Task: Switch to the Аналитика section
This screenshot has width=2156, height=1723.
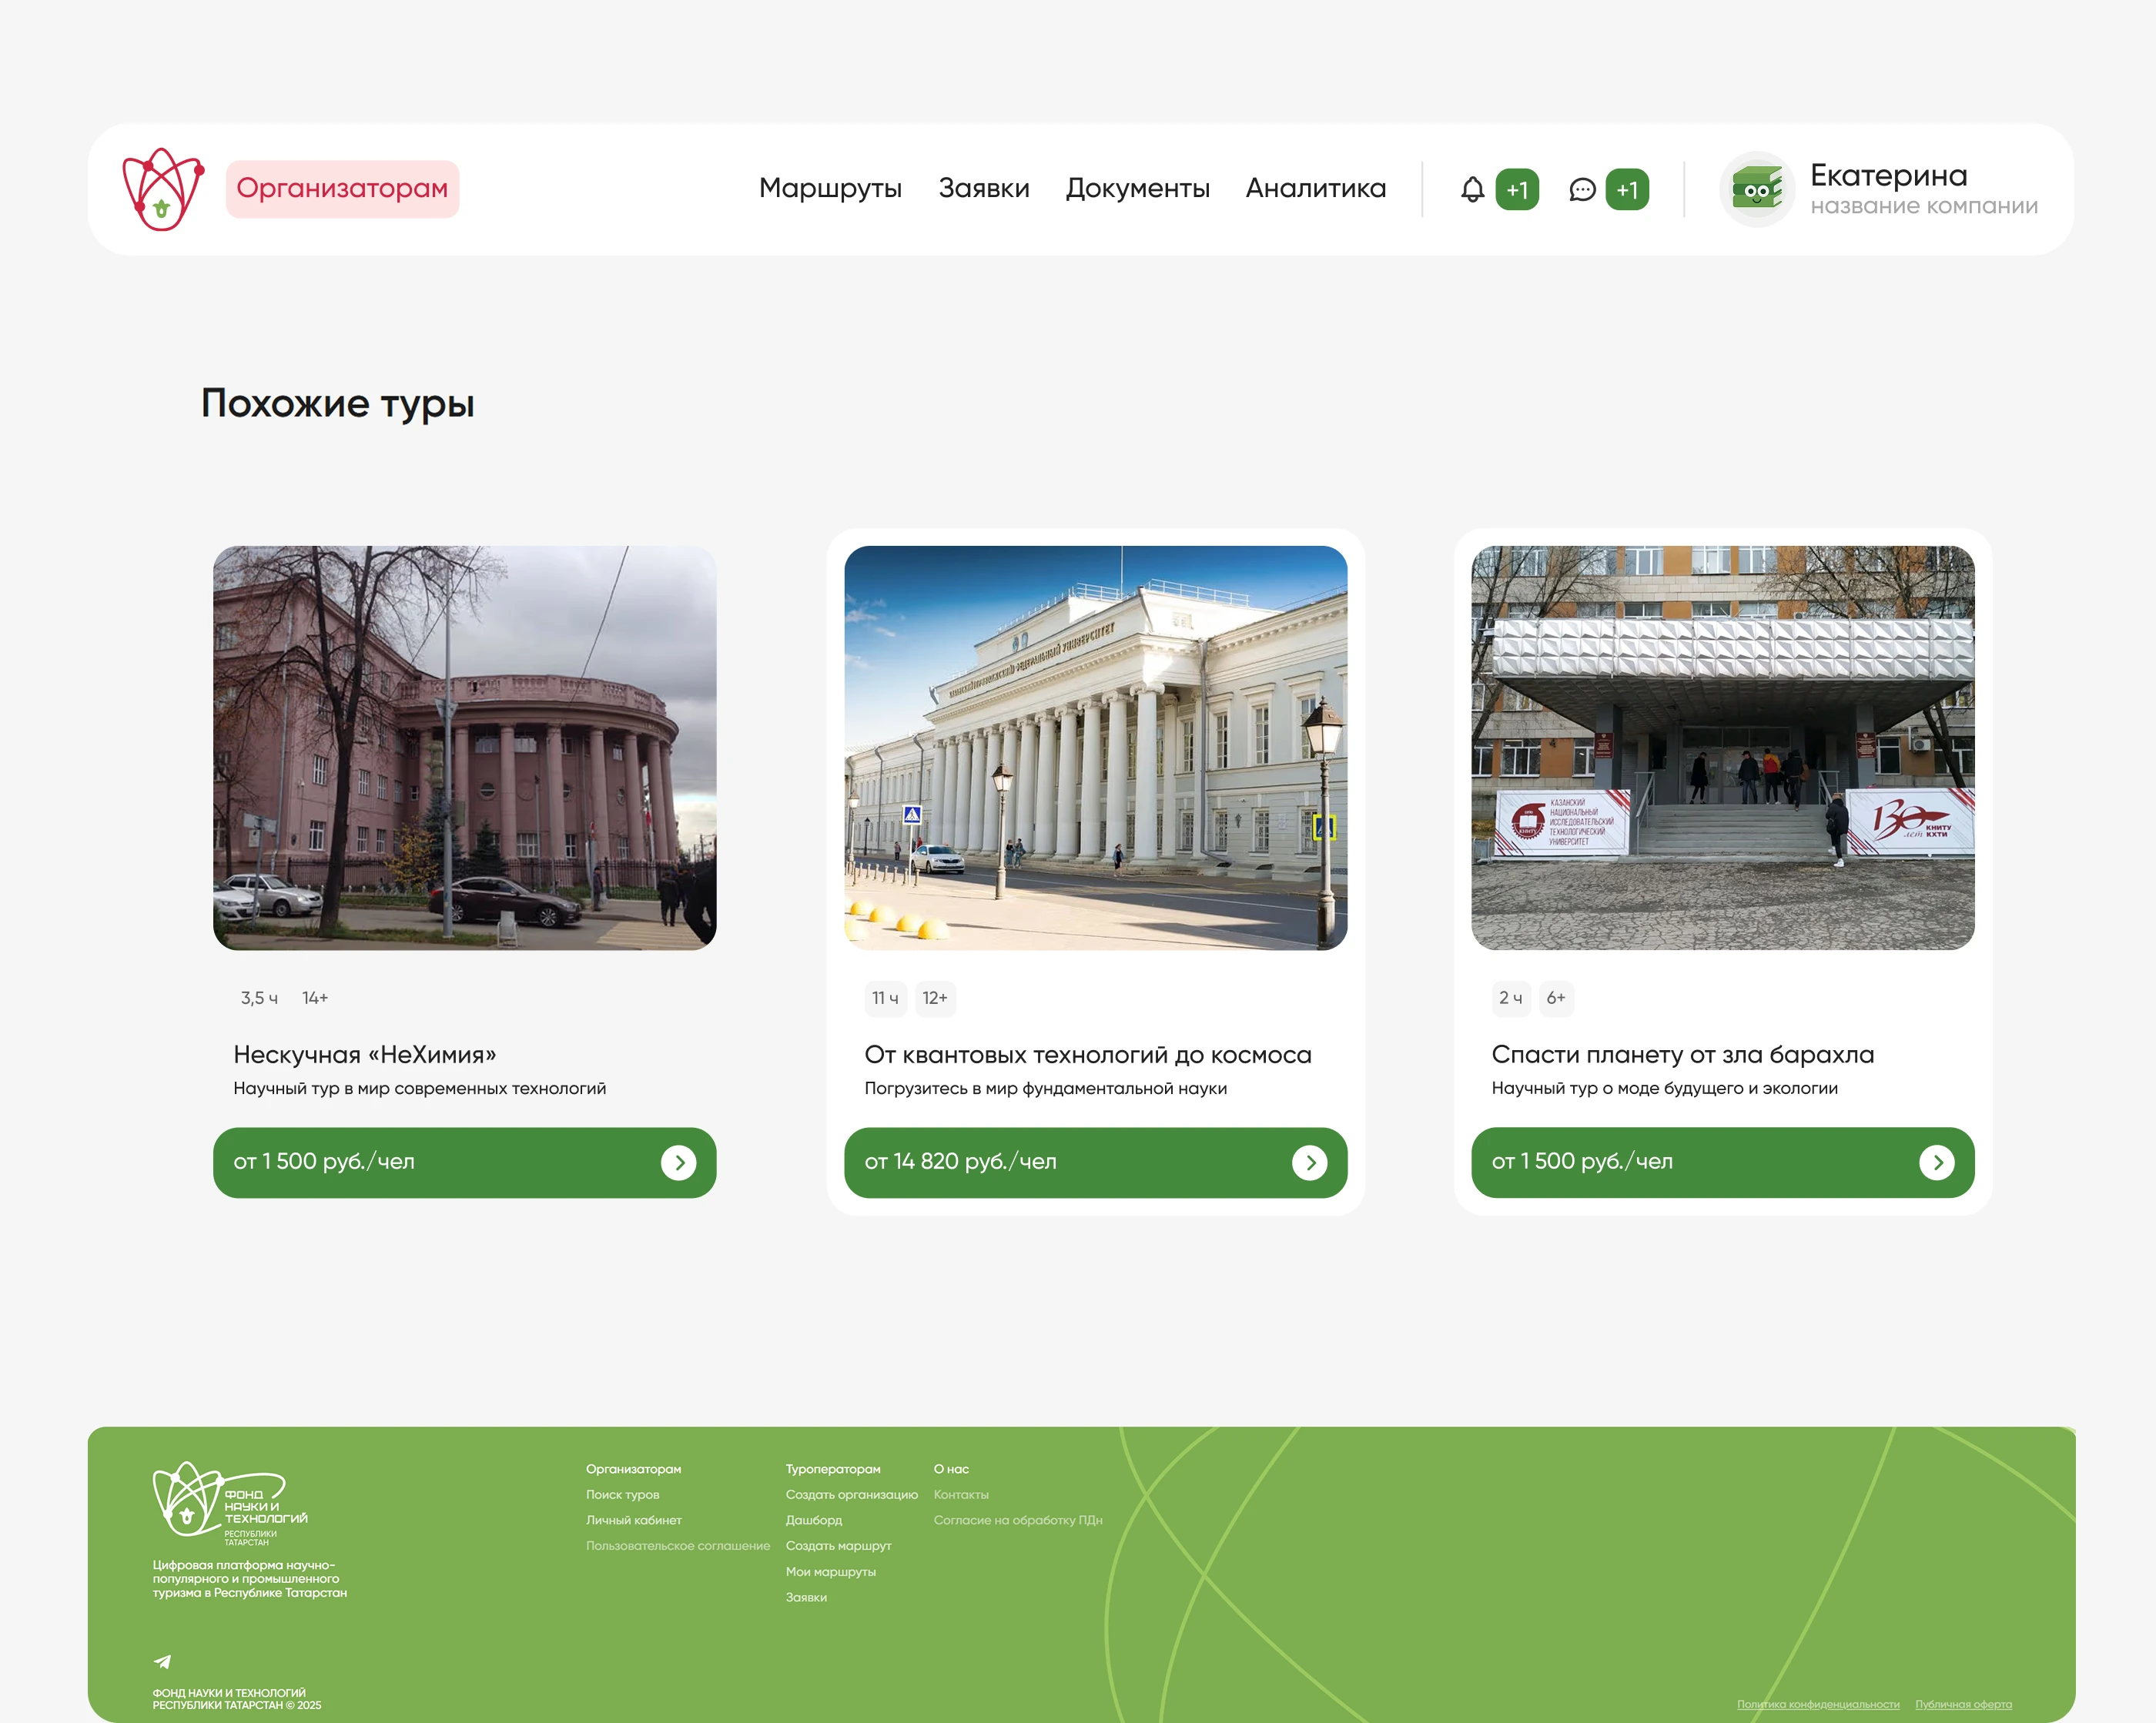Action: coord(1315,188)
